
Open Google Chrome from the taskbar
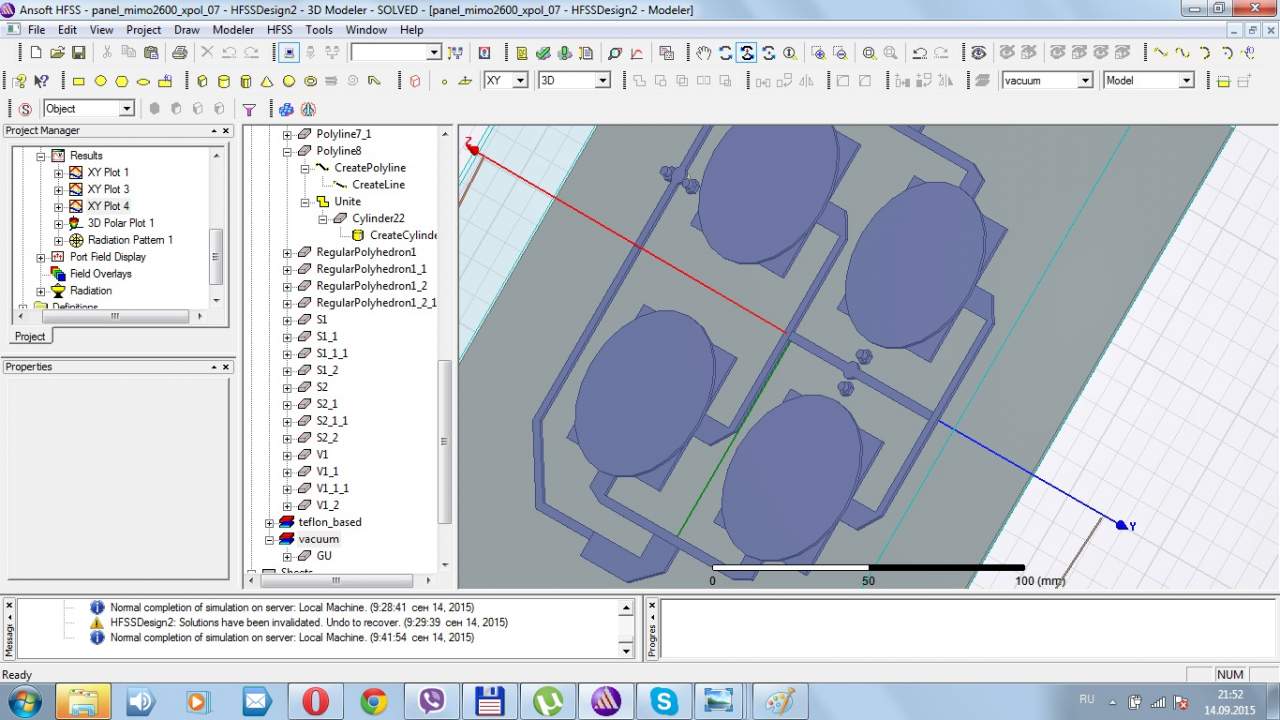click(x=374, y=701)
